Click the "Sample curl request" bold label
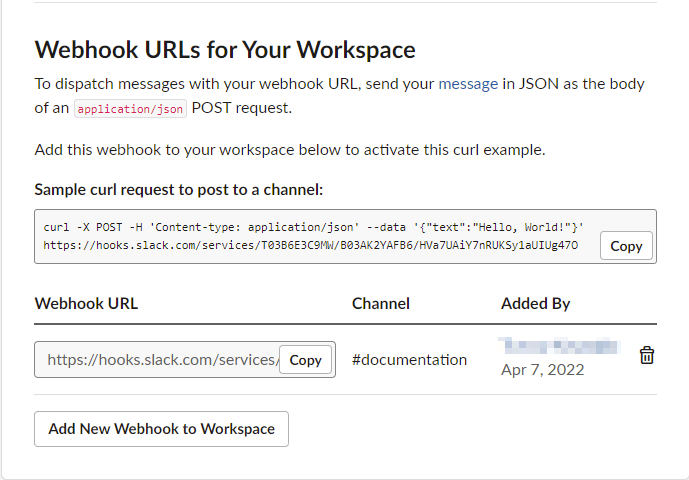This screenshot has height=480, width=689. [x=179, y=189]
